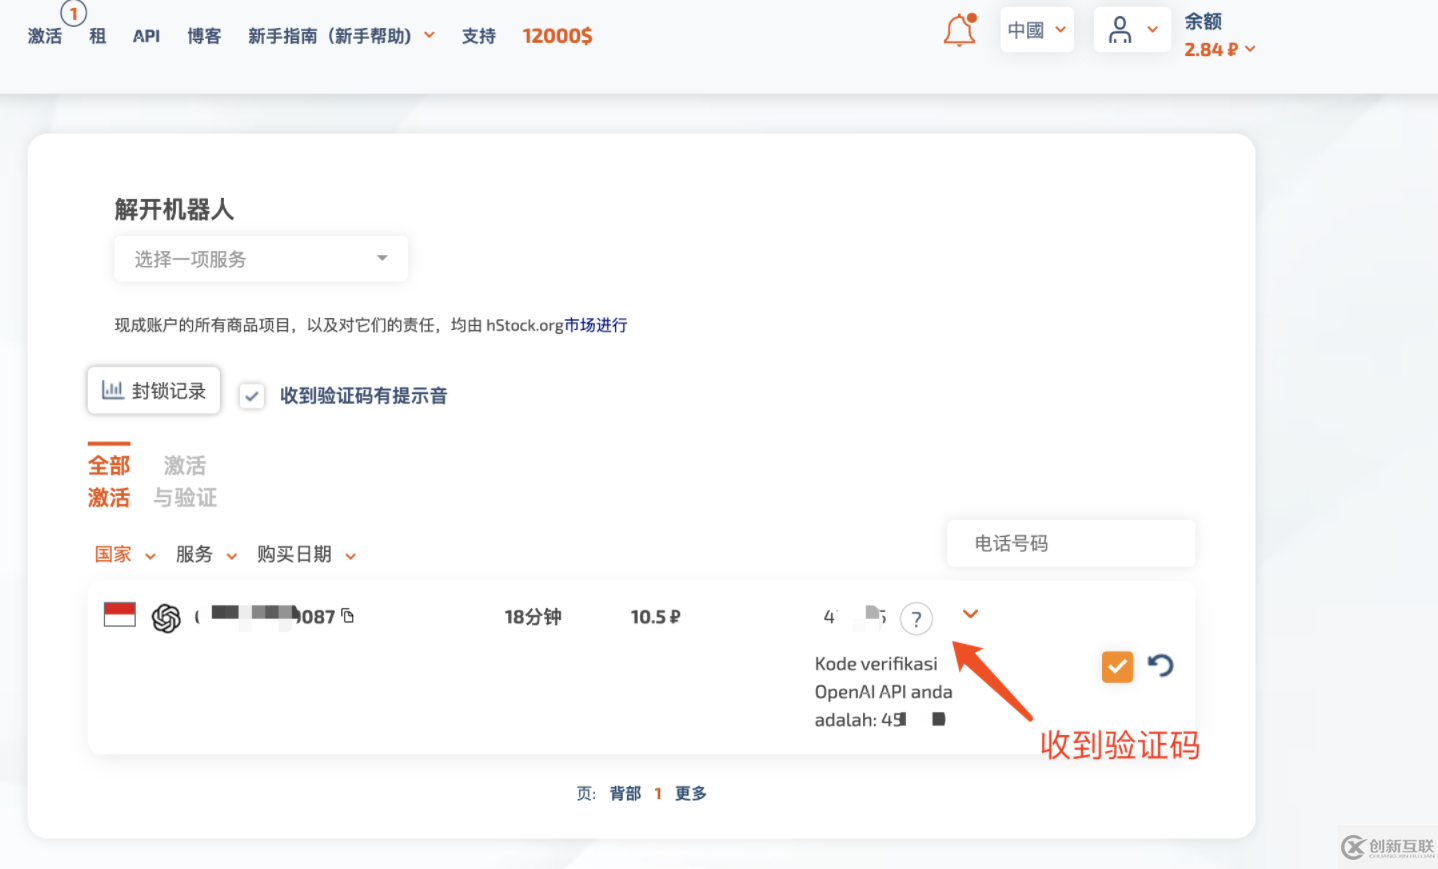Open the 中國 language dropdown
This screenshot has height=869, width=1438.
(1036, 29)
